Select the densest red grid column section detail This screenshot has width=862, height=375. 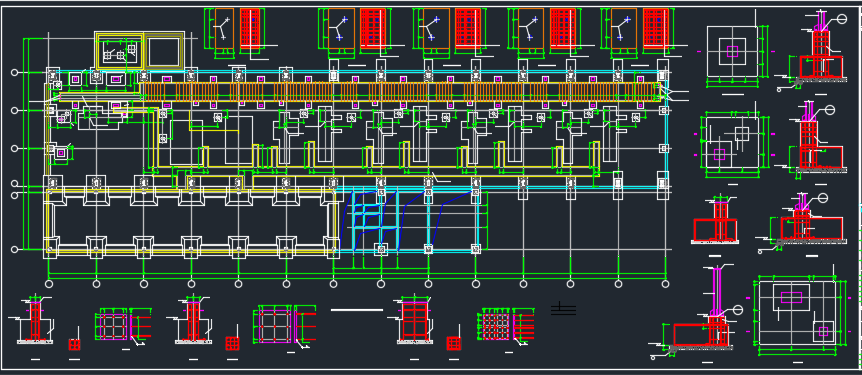pyautogui.click(x=496, y=327)
